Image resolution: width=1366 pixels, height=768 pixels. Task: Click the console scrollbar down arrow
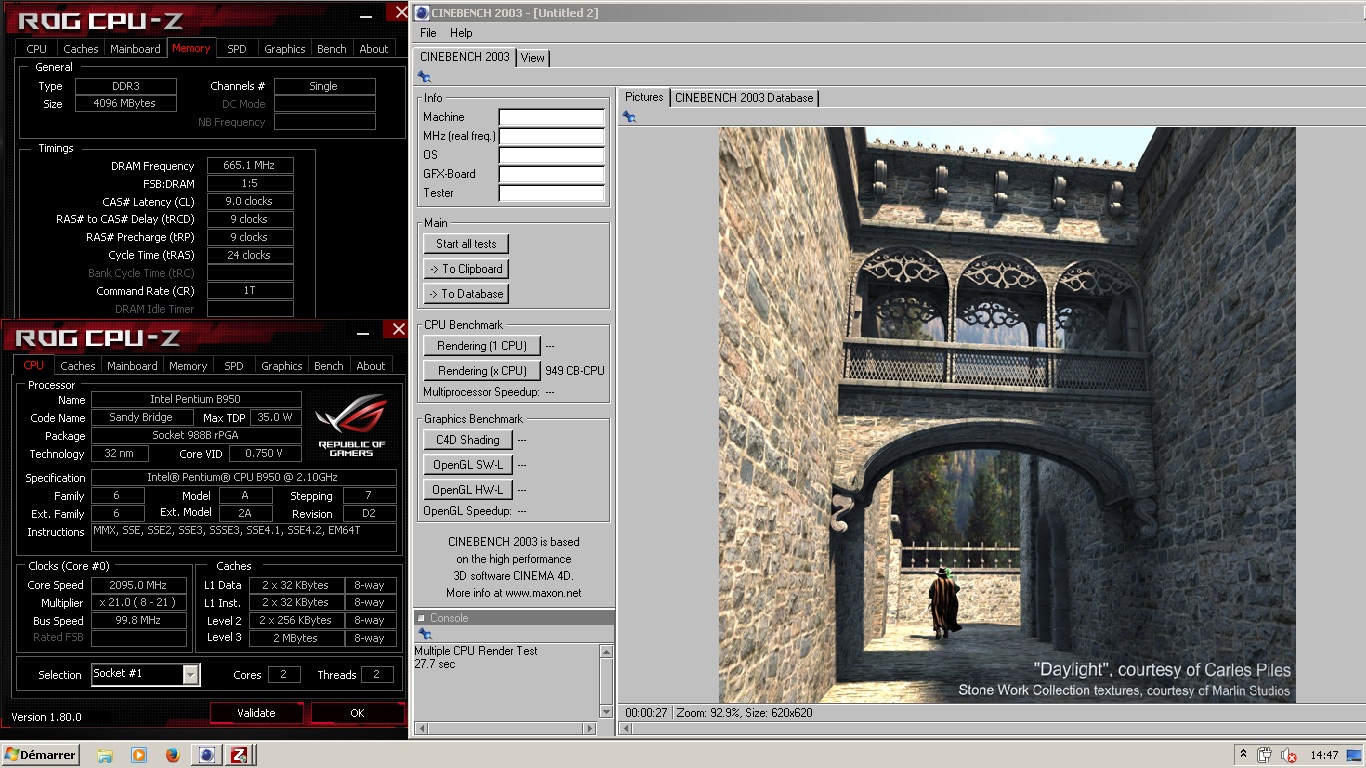(x=606, y=711)
